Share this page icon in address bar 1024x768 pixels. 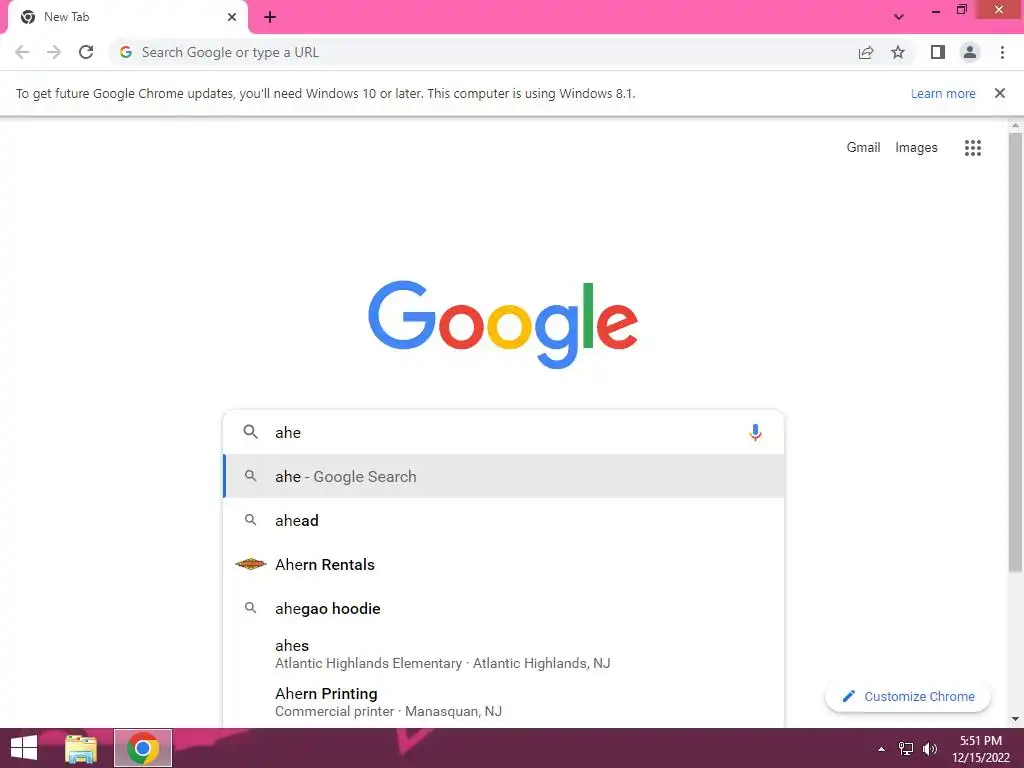866,52
